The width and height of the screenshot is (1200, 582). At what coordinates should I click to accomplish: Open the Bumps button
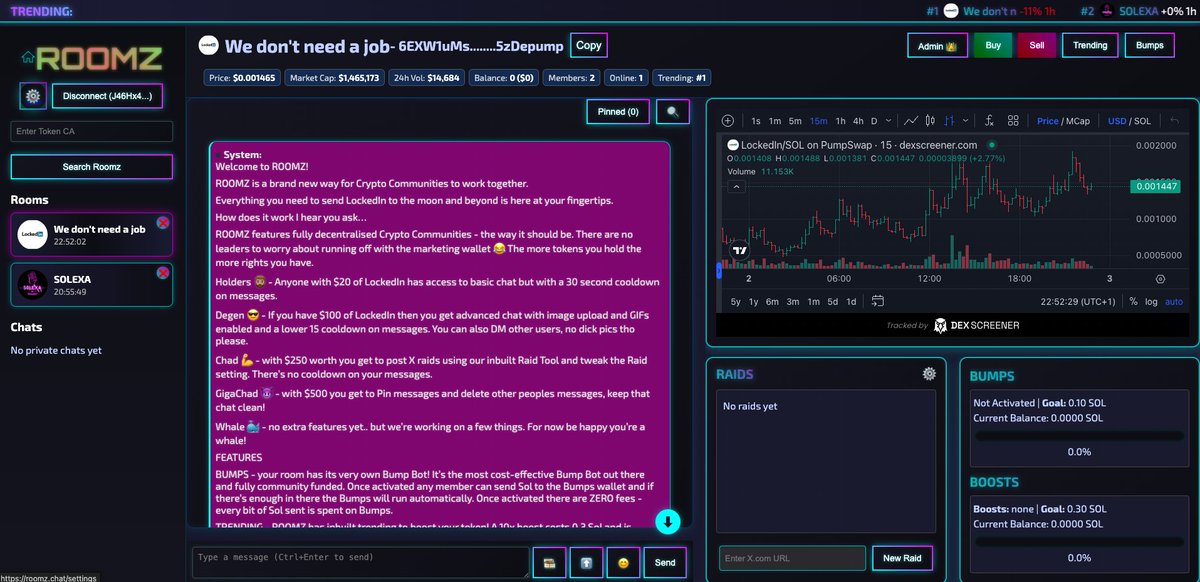[x=1150, y=45]
